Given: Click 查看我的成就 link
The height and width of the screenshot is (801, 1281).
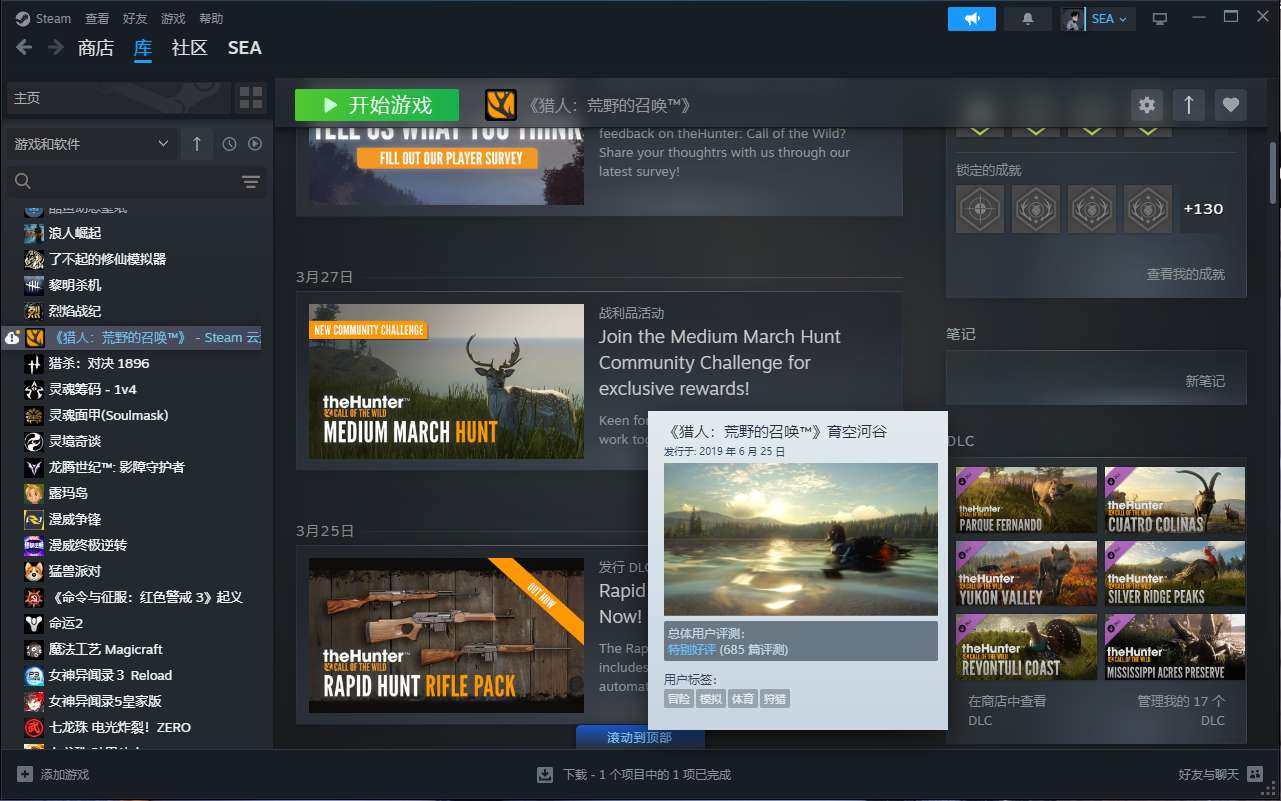Looking at the screenshot, I should [1185, 274].
